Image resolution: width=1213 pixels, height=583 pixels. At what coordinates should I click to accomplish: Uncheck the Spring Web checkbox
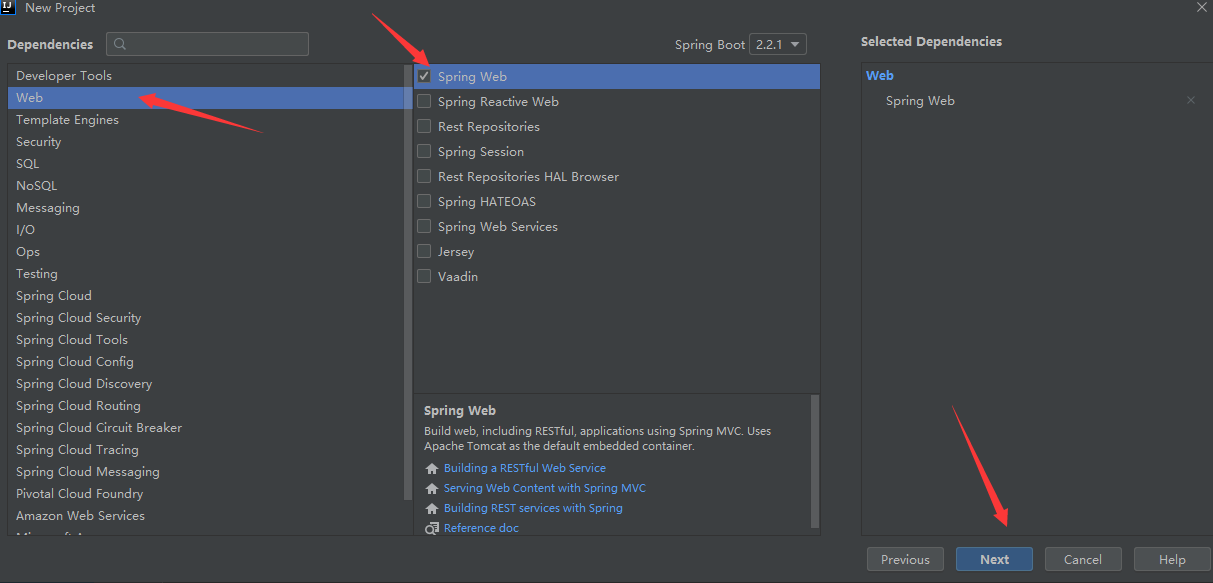click(x=424, y=76)
